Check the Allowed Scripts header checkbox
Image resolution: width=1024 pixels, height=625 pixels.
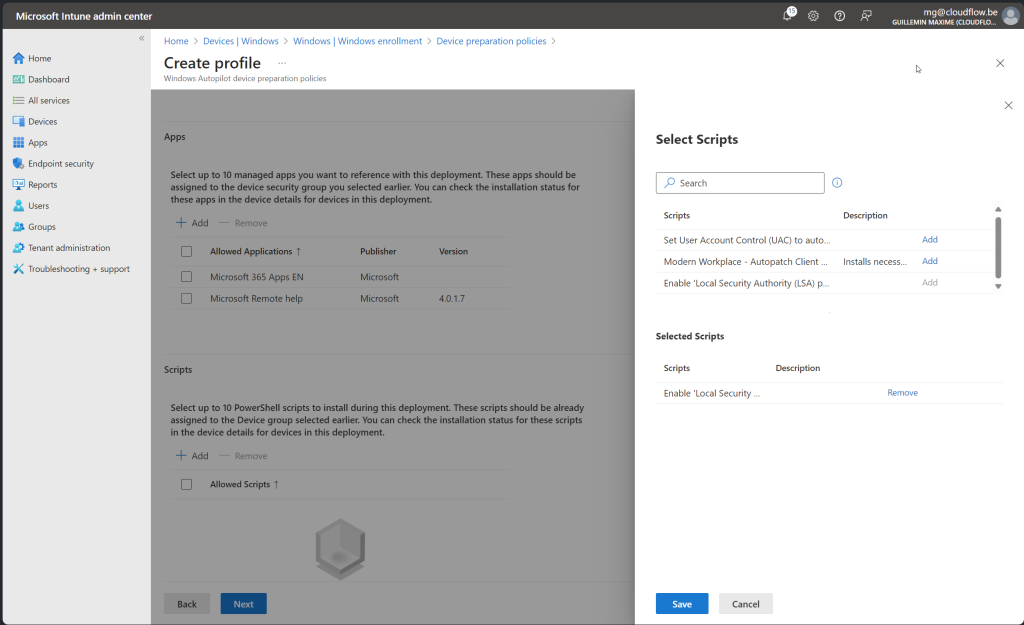tap(186, 485)
